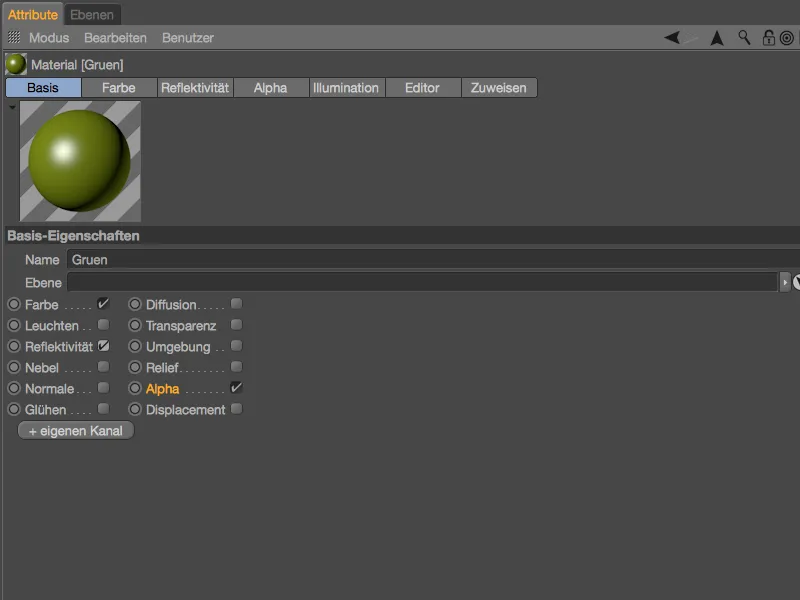Screen dimensions: 800x600
Task: Click the animation dot beside Farbe
Action: [x=14, y=305]
